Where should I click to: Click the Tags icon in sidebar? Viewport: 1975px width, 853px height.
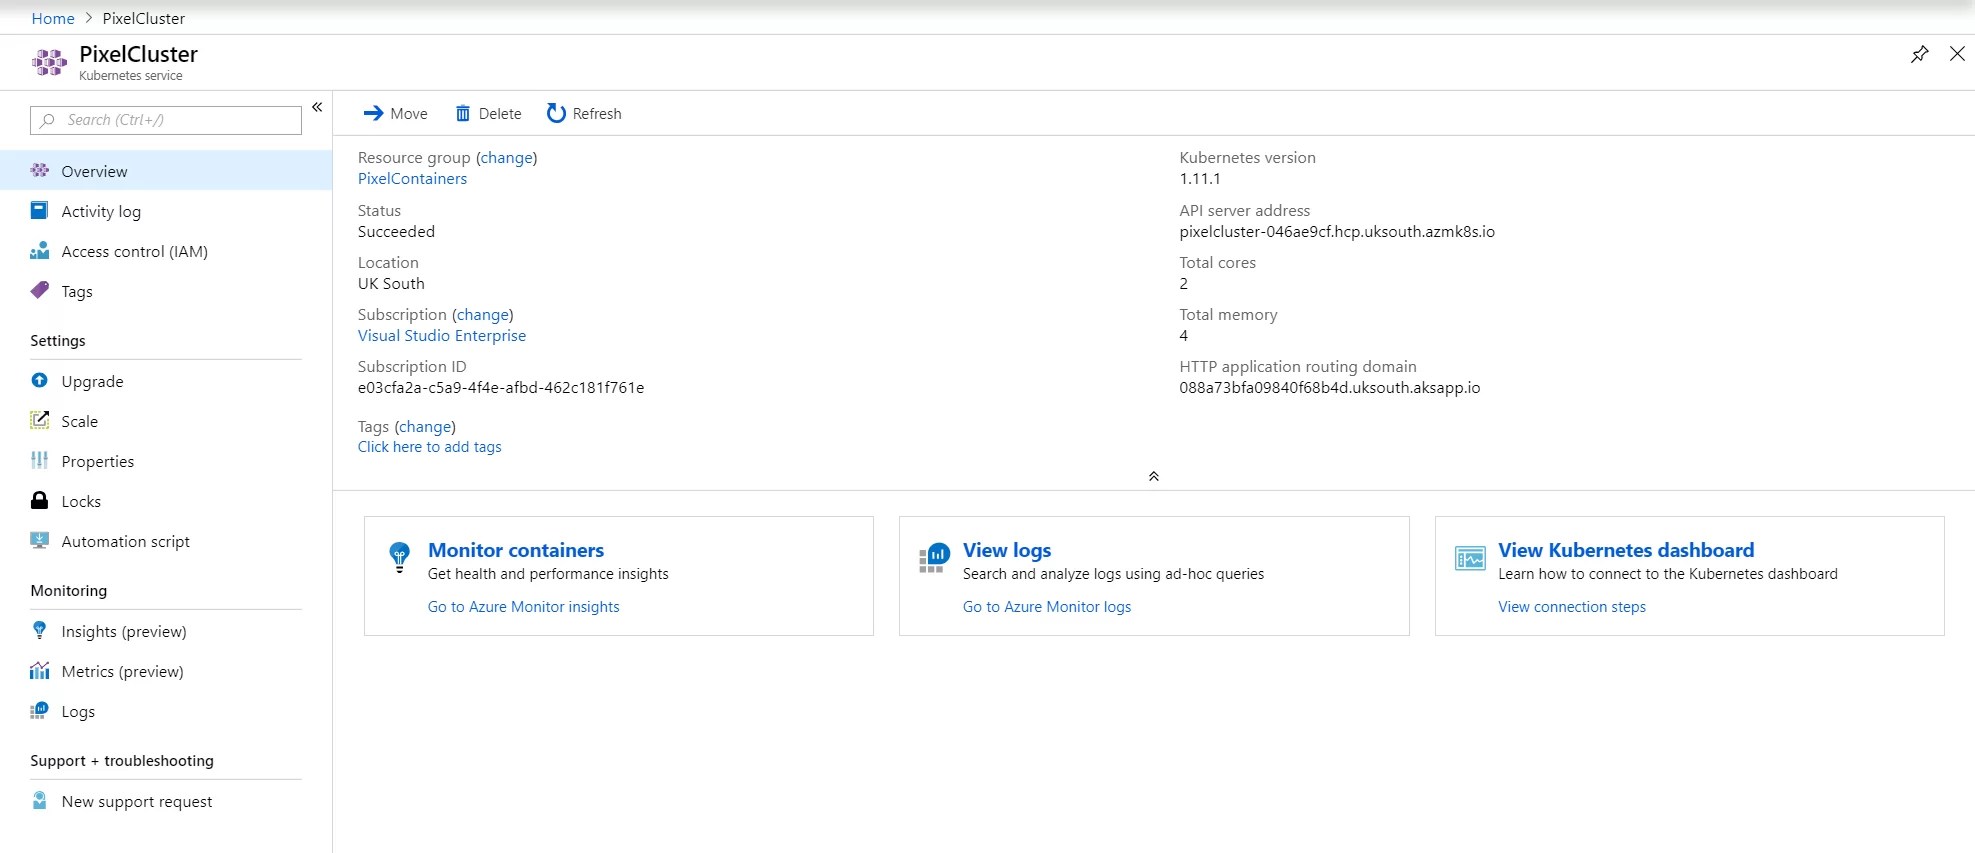[40, 291]
